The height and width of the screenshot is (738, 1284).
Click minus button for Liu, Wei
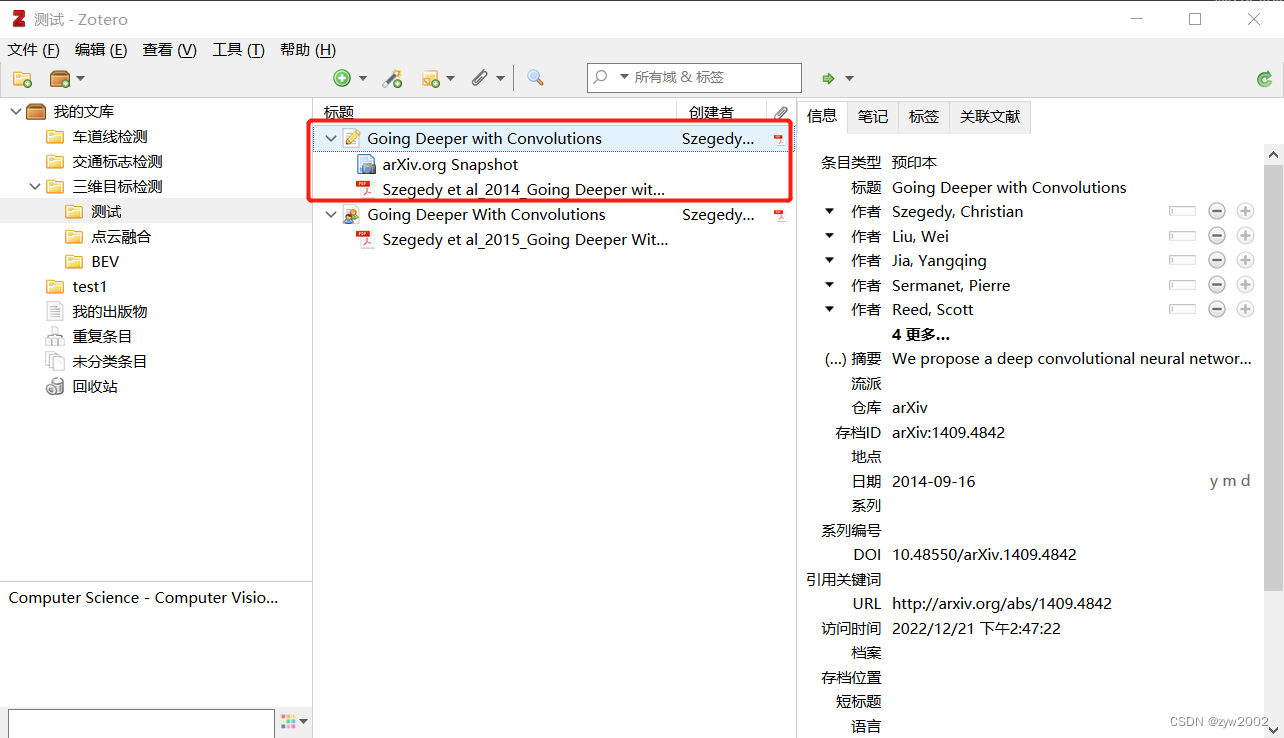click(x=1217, y=236)
